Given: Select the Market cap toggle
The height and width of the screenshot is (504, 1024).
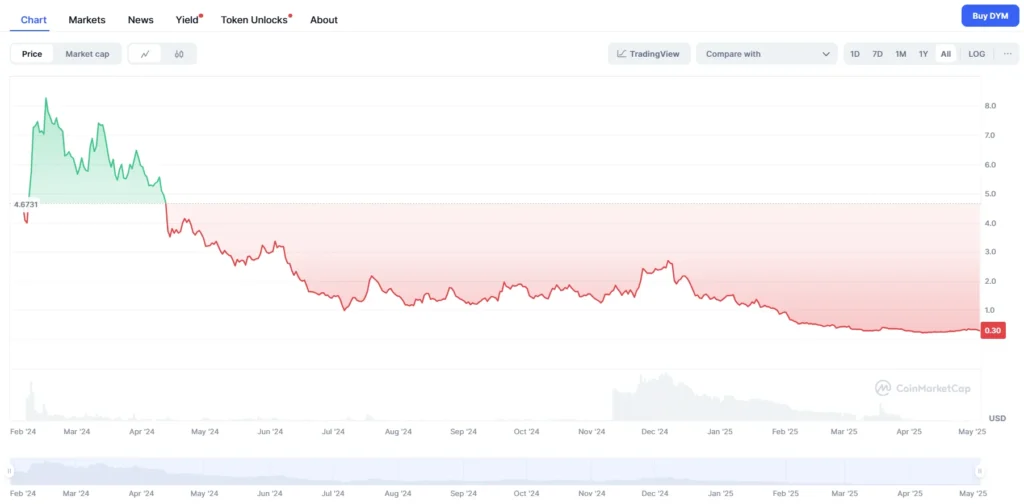Looking at the screenshot, I should 88,54.
